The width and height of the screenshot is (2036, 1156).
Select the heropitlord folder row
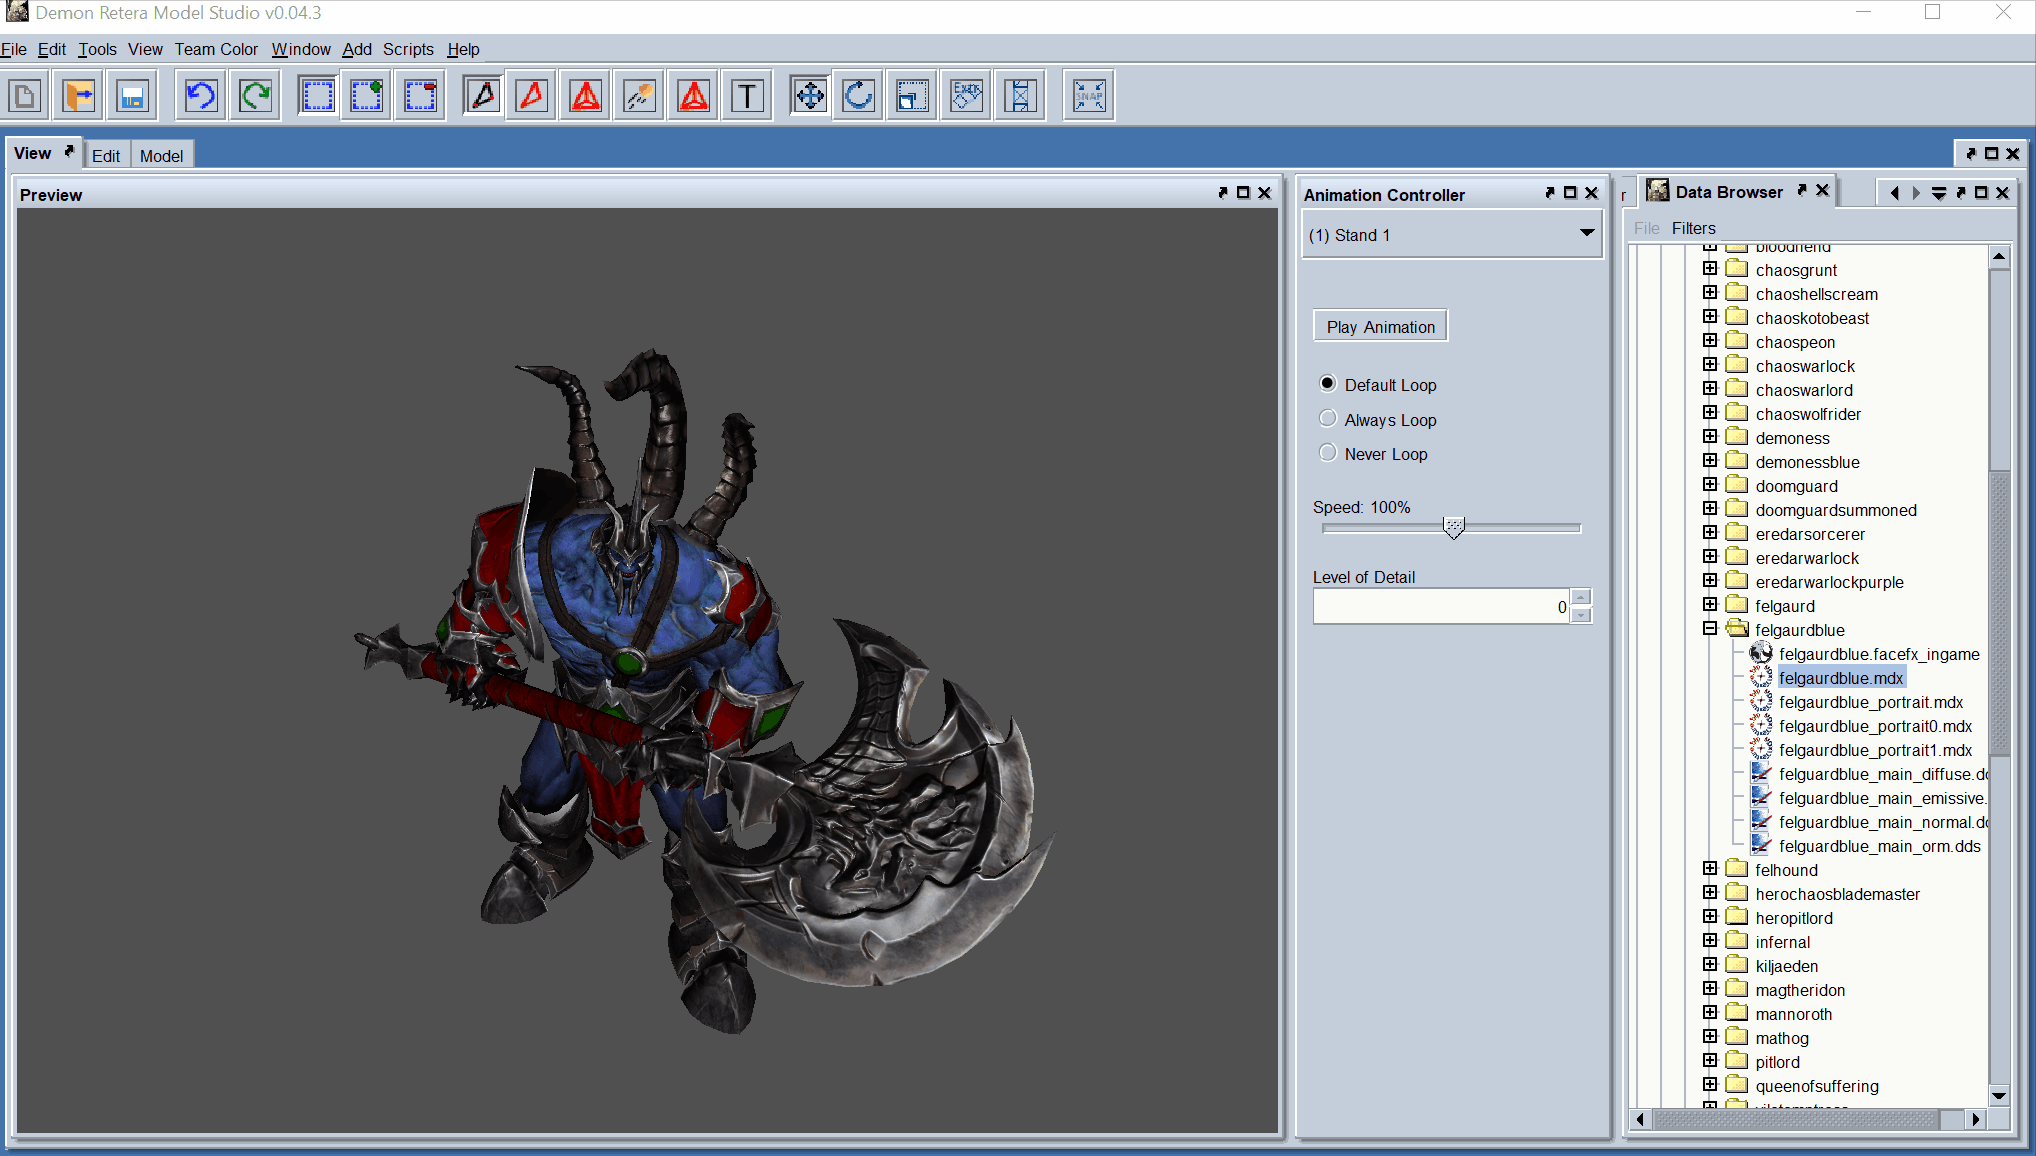click(x=1794, y=918)
